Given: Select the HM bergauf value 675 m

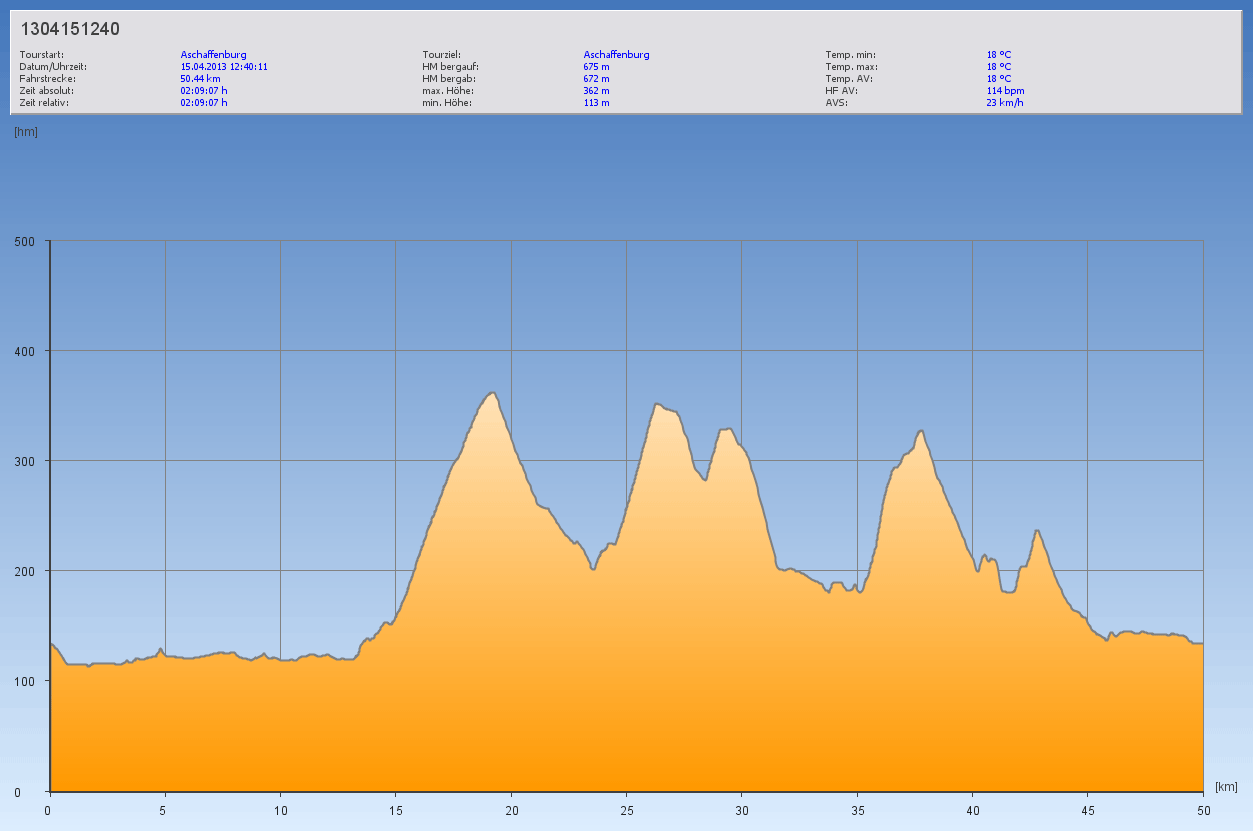Looking at the screenshot, I should click(596, 66).
